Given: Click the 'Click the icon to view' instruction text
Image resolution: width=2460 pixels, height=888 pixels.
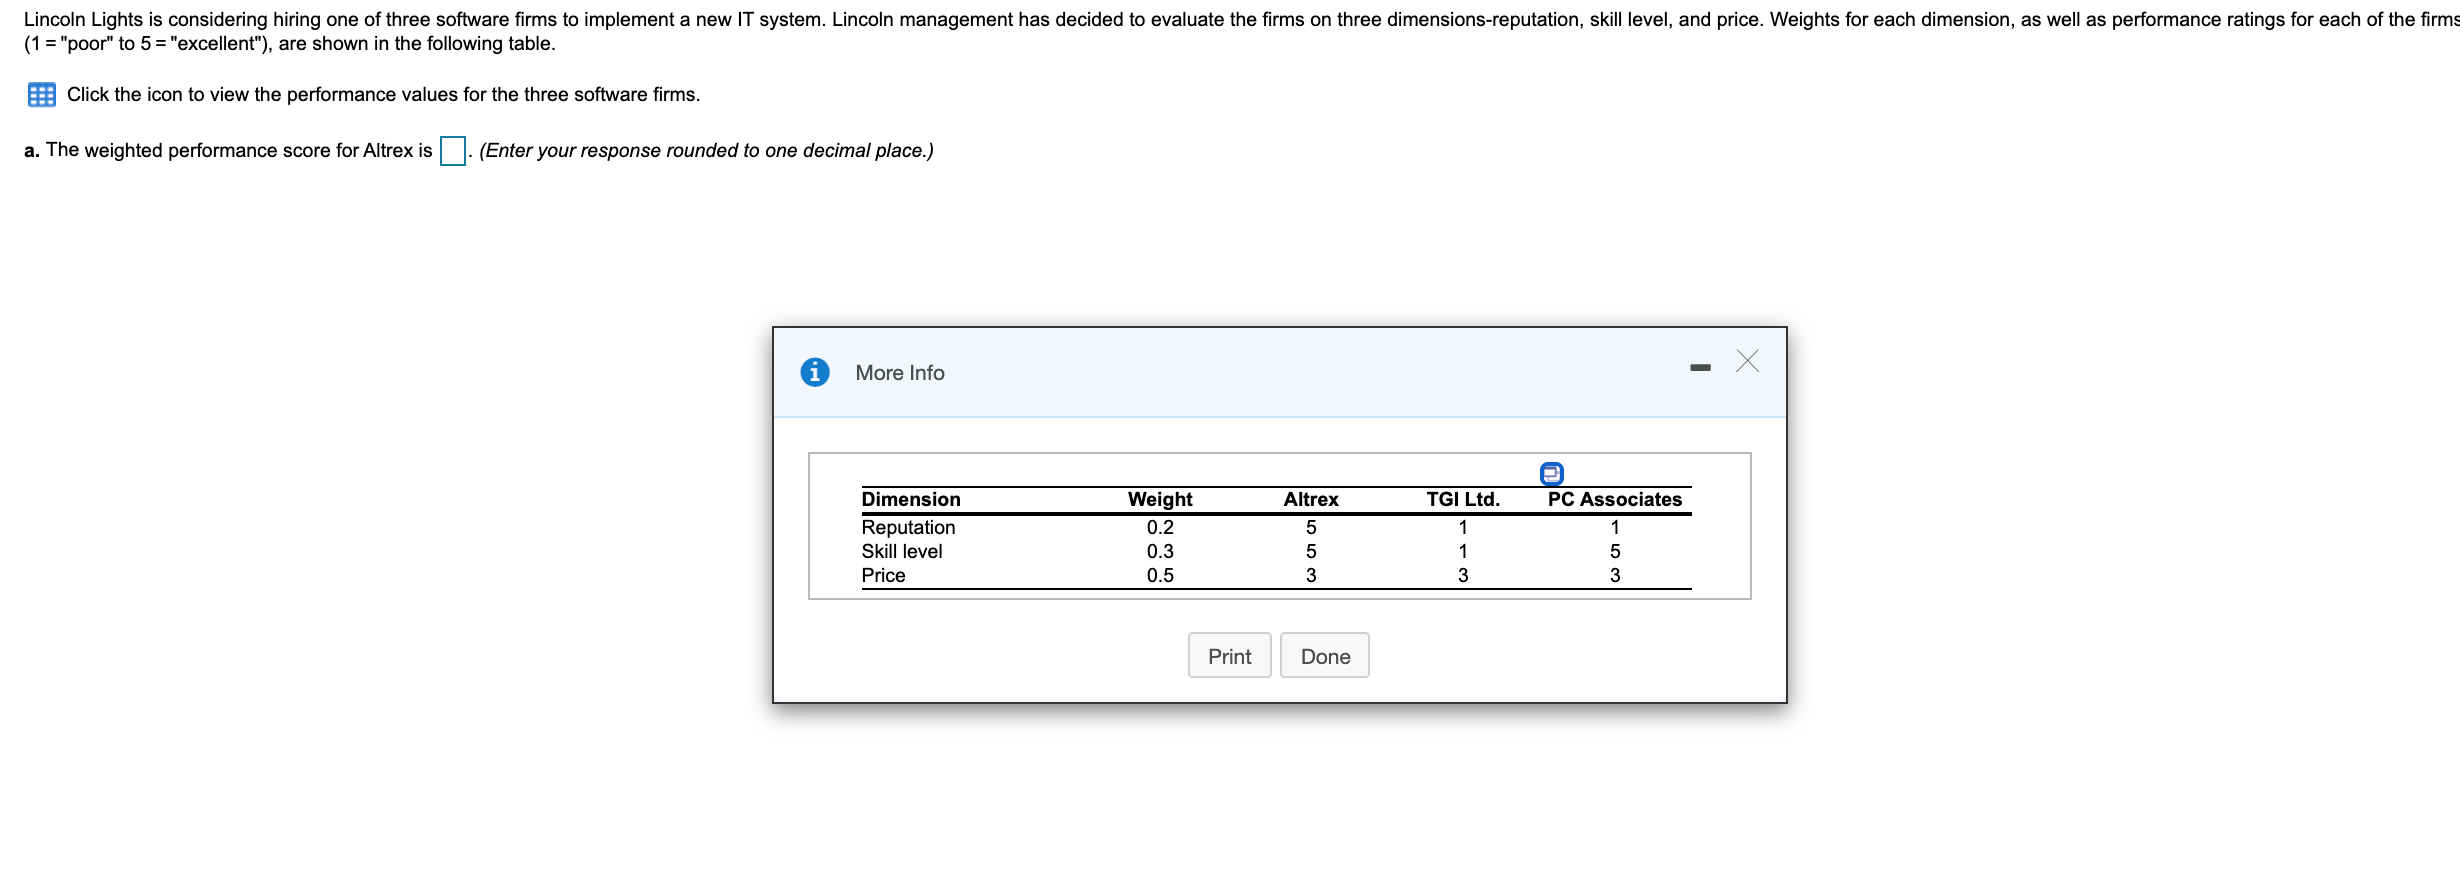Looking at the screenshot, I should (x=384, y=95).
